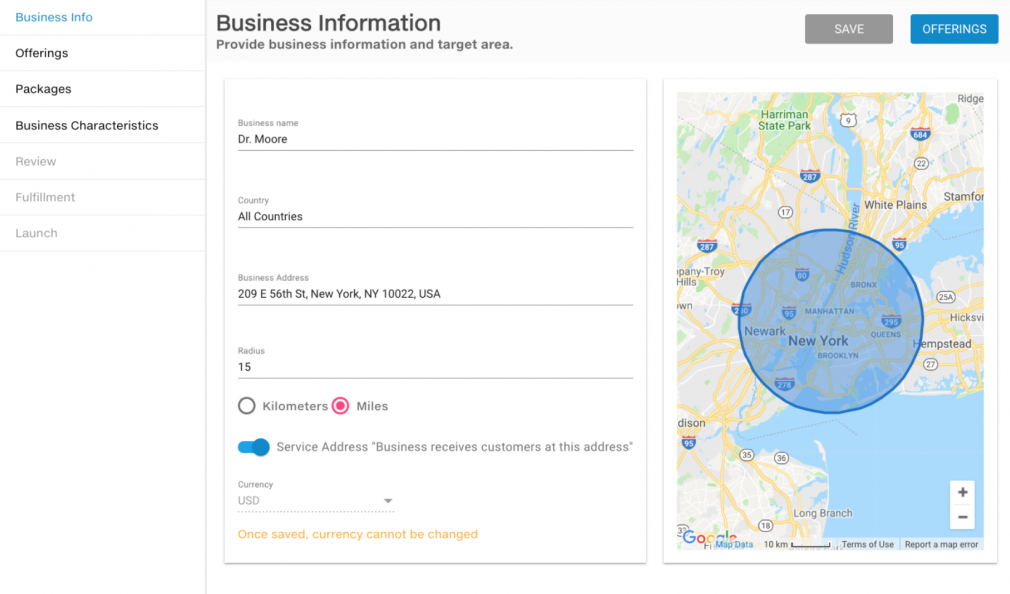Zoom in on the map
Viewport: 1010px width, 594px height.
click(962, 492)
